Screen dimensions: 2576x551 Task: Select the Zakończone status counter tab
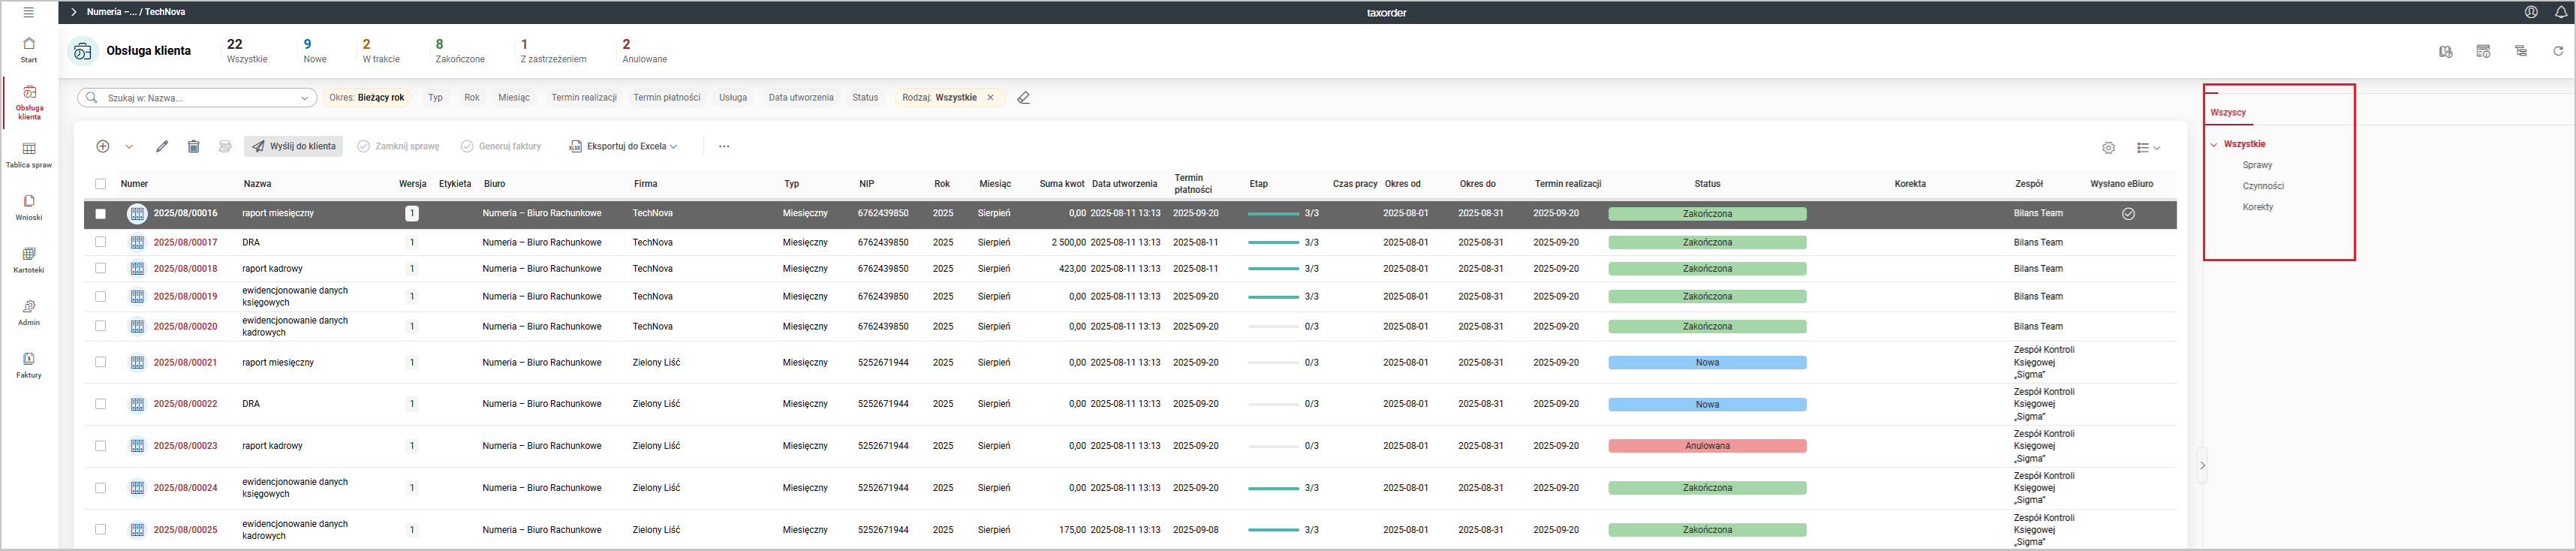pos(459,51)
